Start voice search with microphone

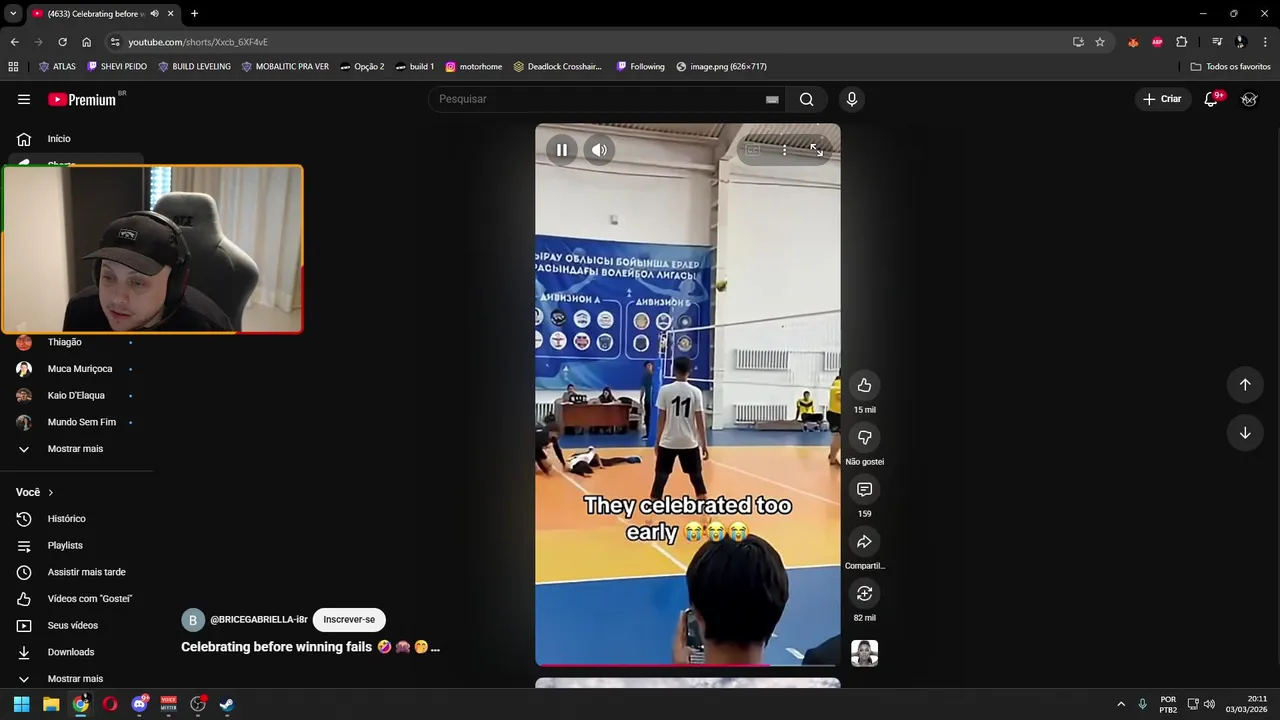tap(852, 99)
